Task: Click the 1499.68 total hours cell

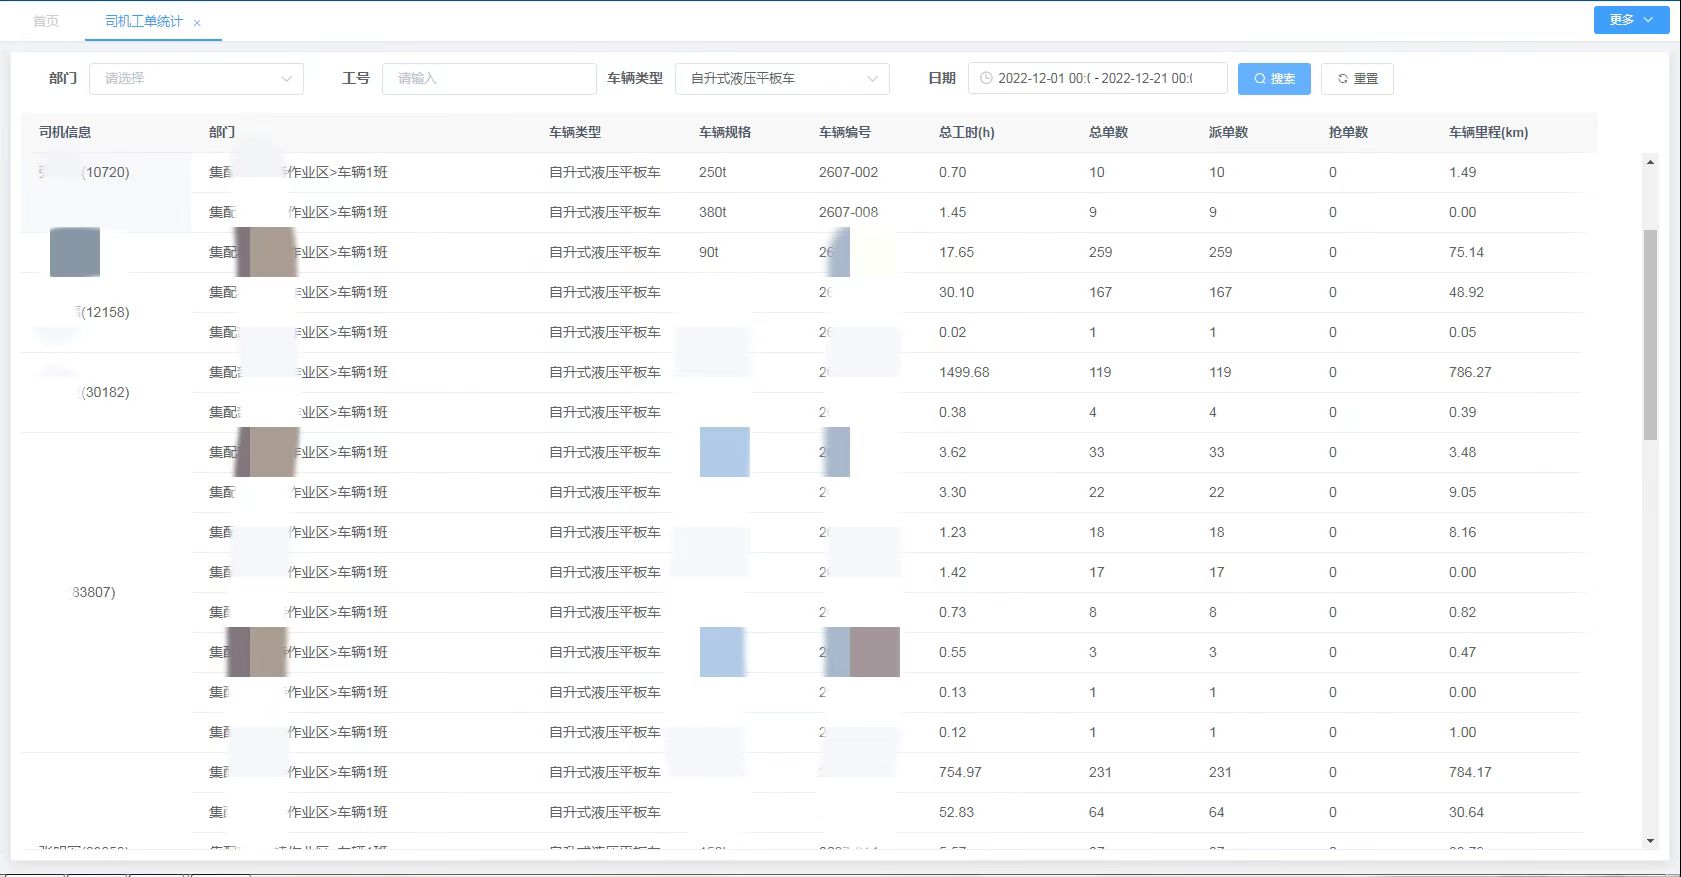Action: tap(963, 372)
